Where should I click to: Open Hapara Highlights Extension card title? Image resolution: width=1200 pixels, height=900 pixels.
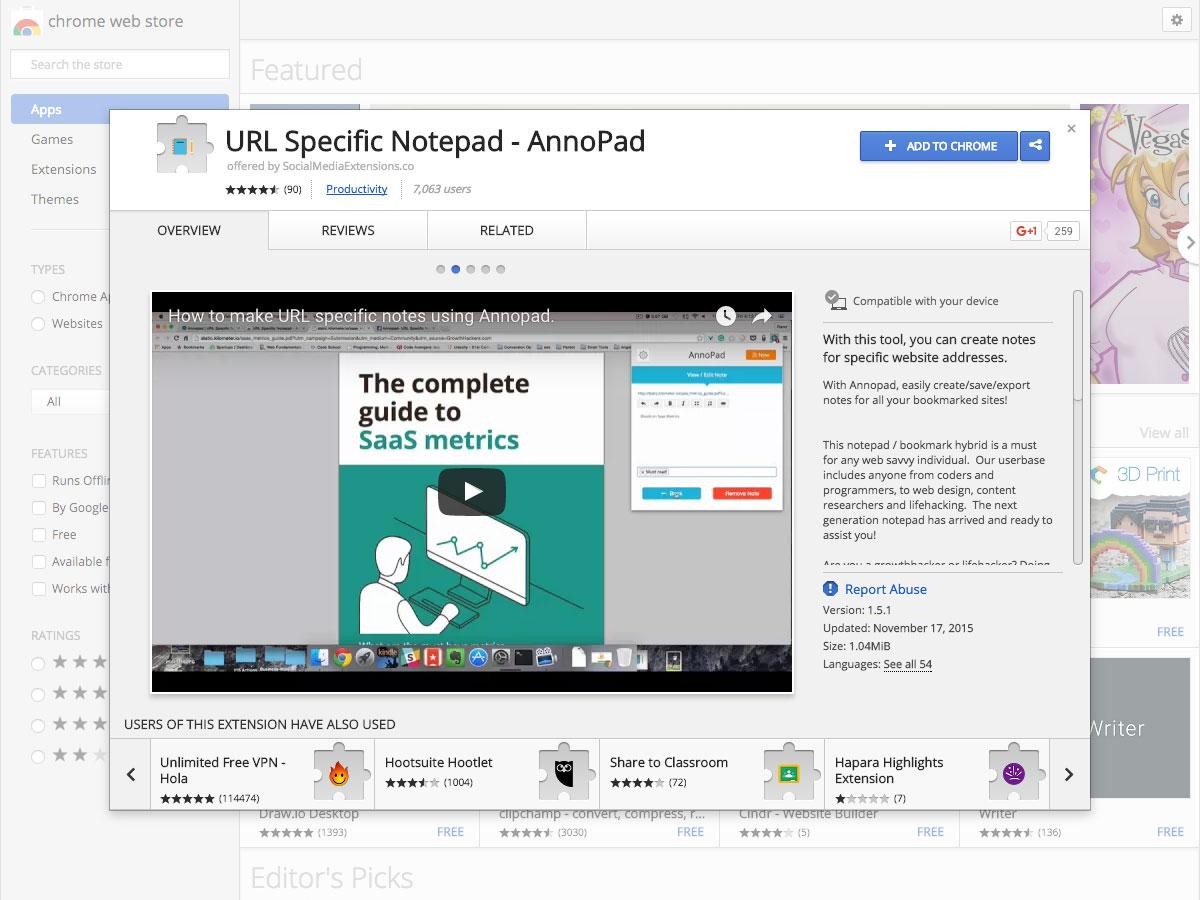tap(889, 770)
